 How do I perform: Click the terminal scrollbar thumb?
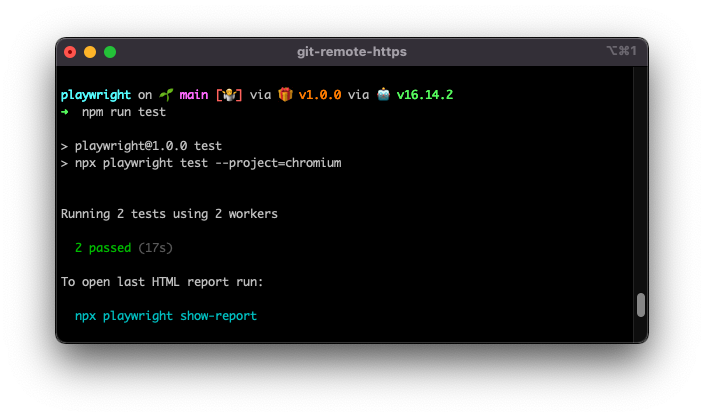point(641,305)
